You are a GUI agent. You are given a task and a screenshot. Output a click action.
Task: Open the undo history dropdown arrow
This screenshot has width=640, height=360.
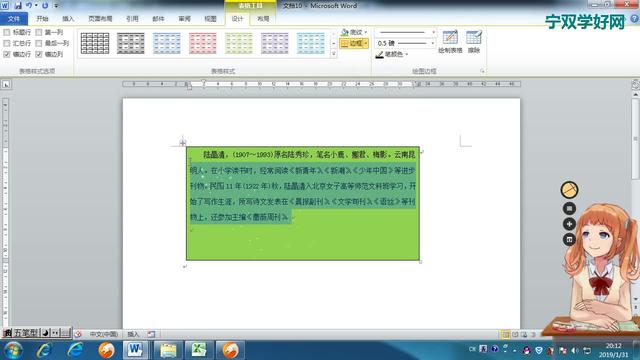(x=36, y=5)
